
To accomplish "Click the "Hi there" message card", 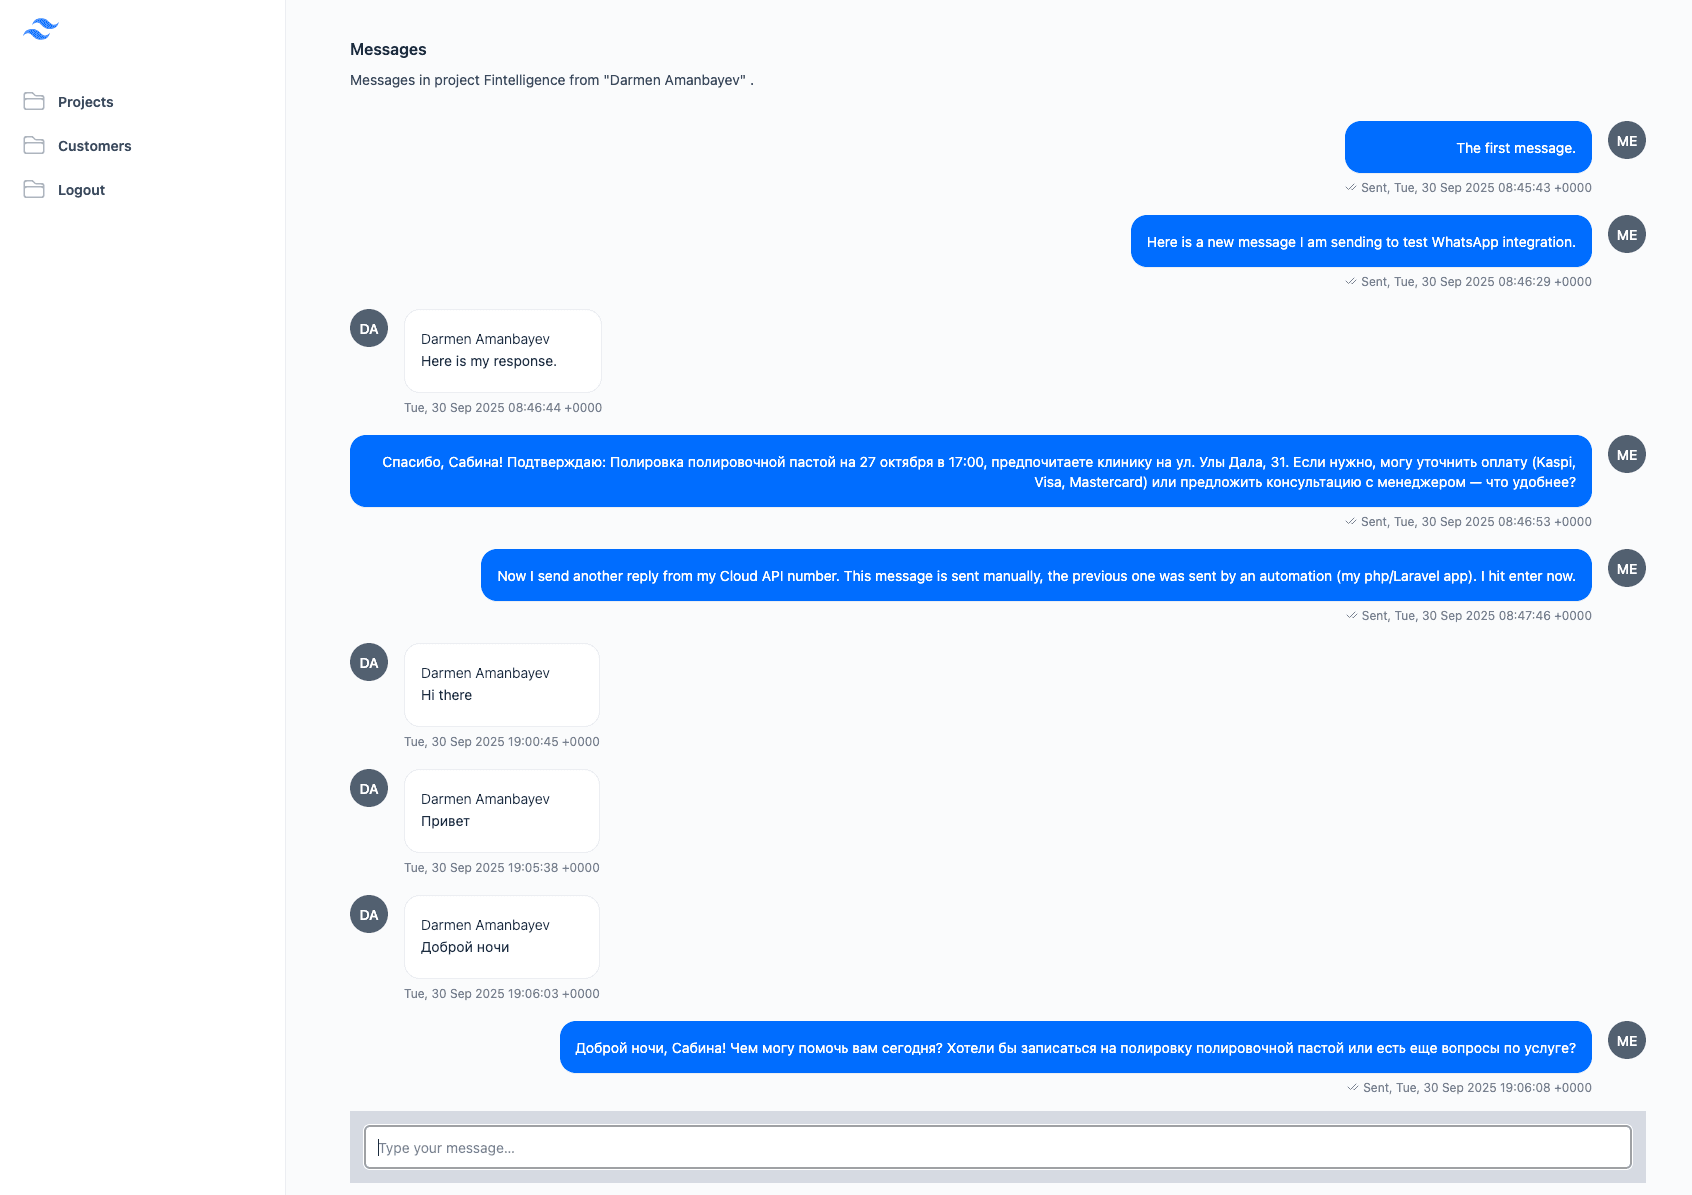I will (501, 685).
